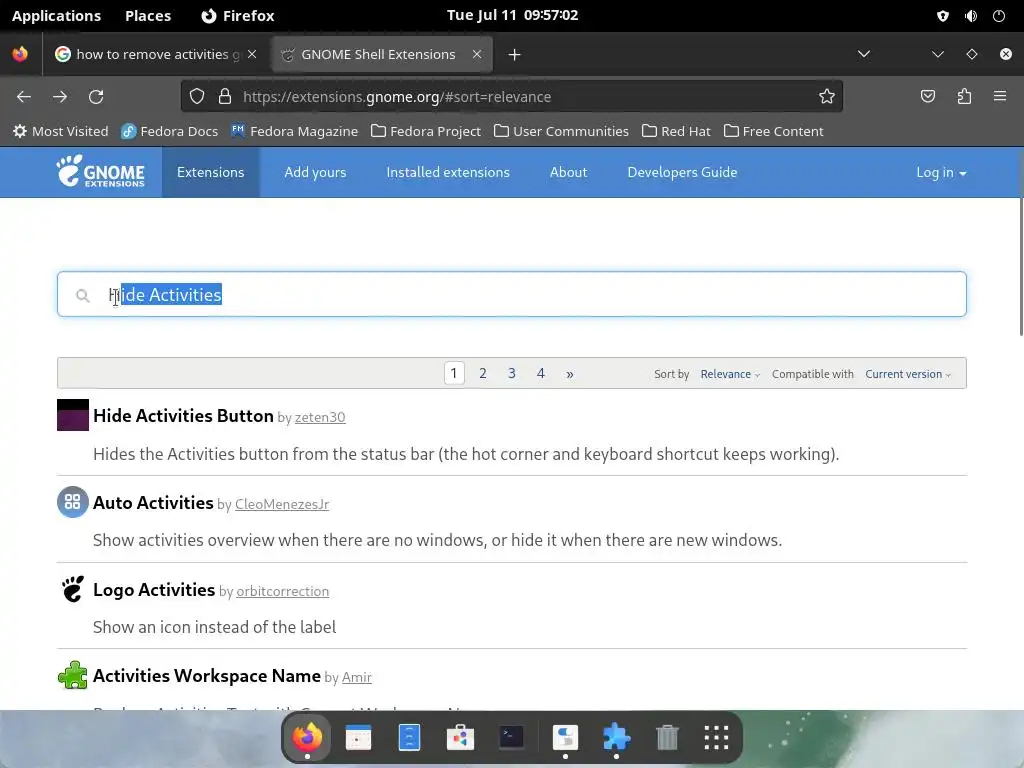Open the Current version compatibility dropdown

pyautogui.click(x=908, y=374)
